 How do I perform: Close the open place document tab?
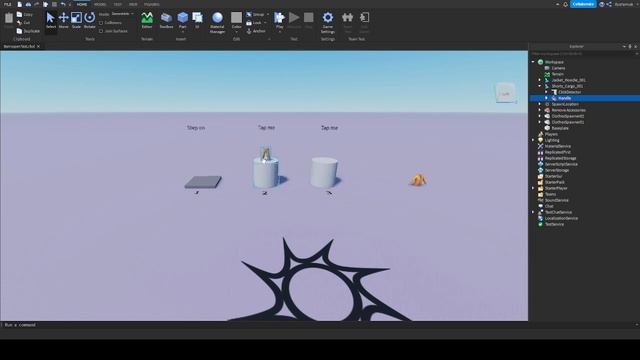coord(38,47)
